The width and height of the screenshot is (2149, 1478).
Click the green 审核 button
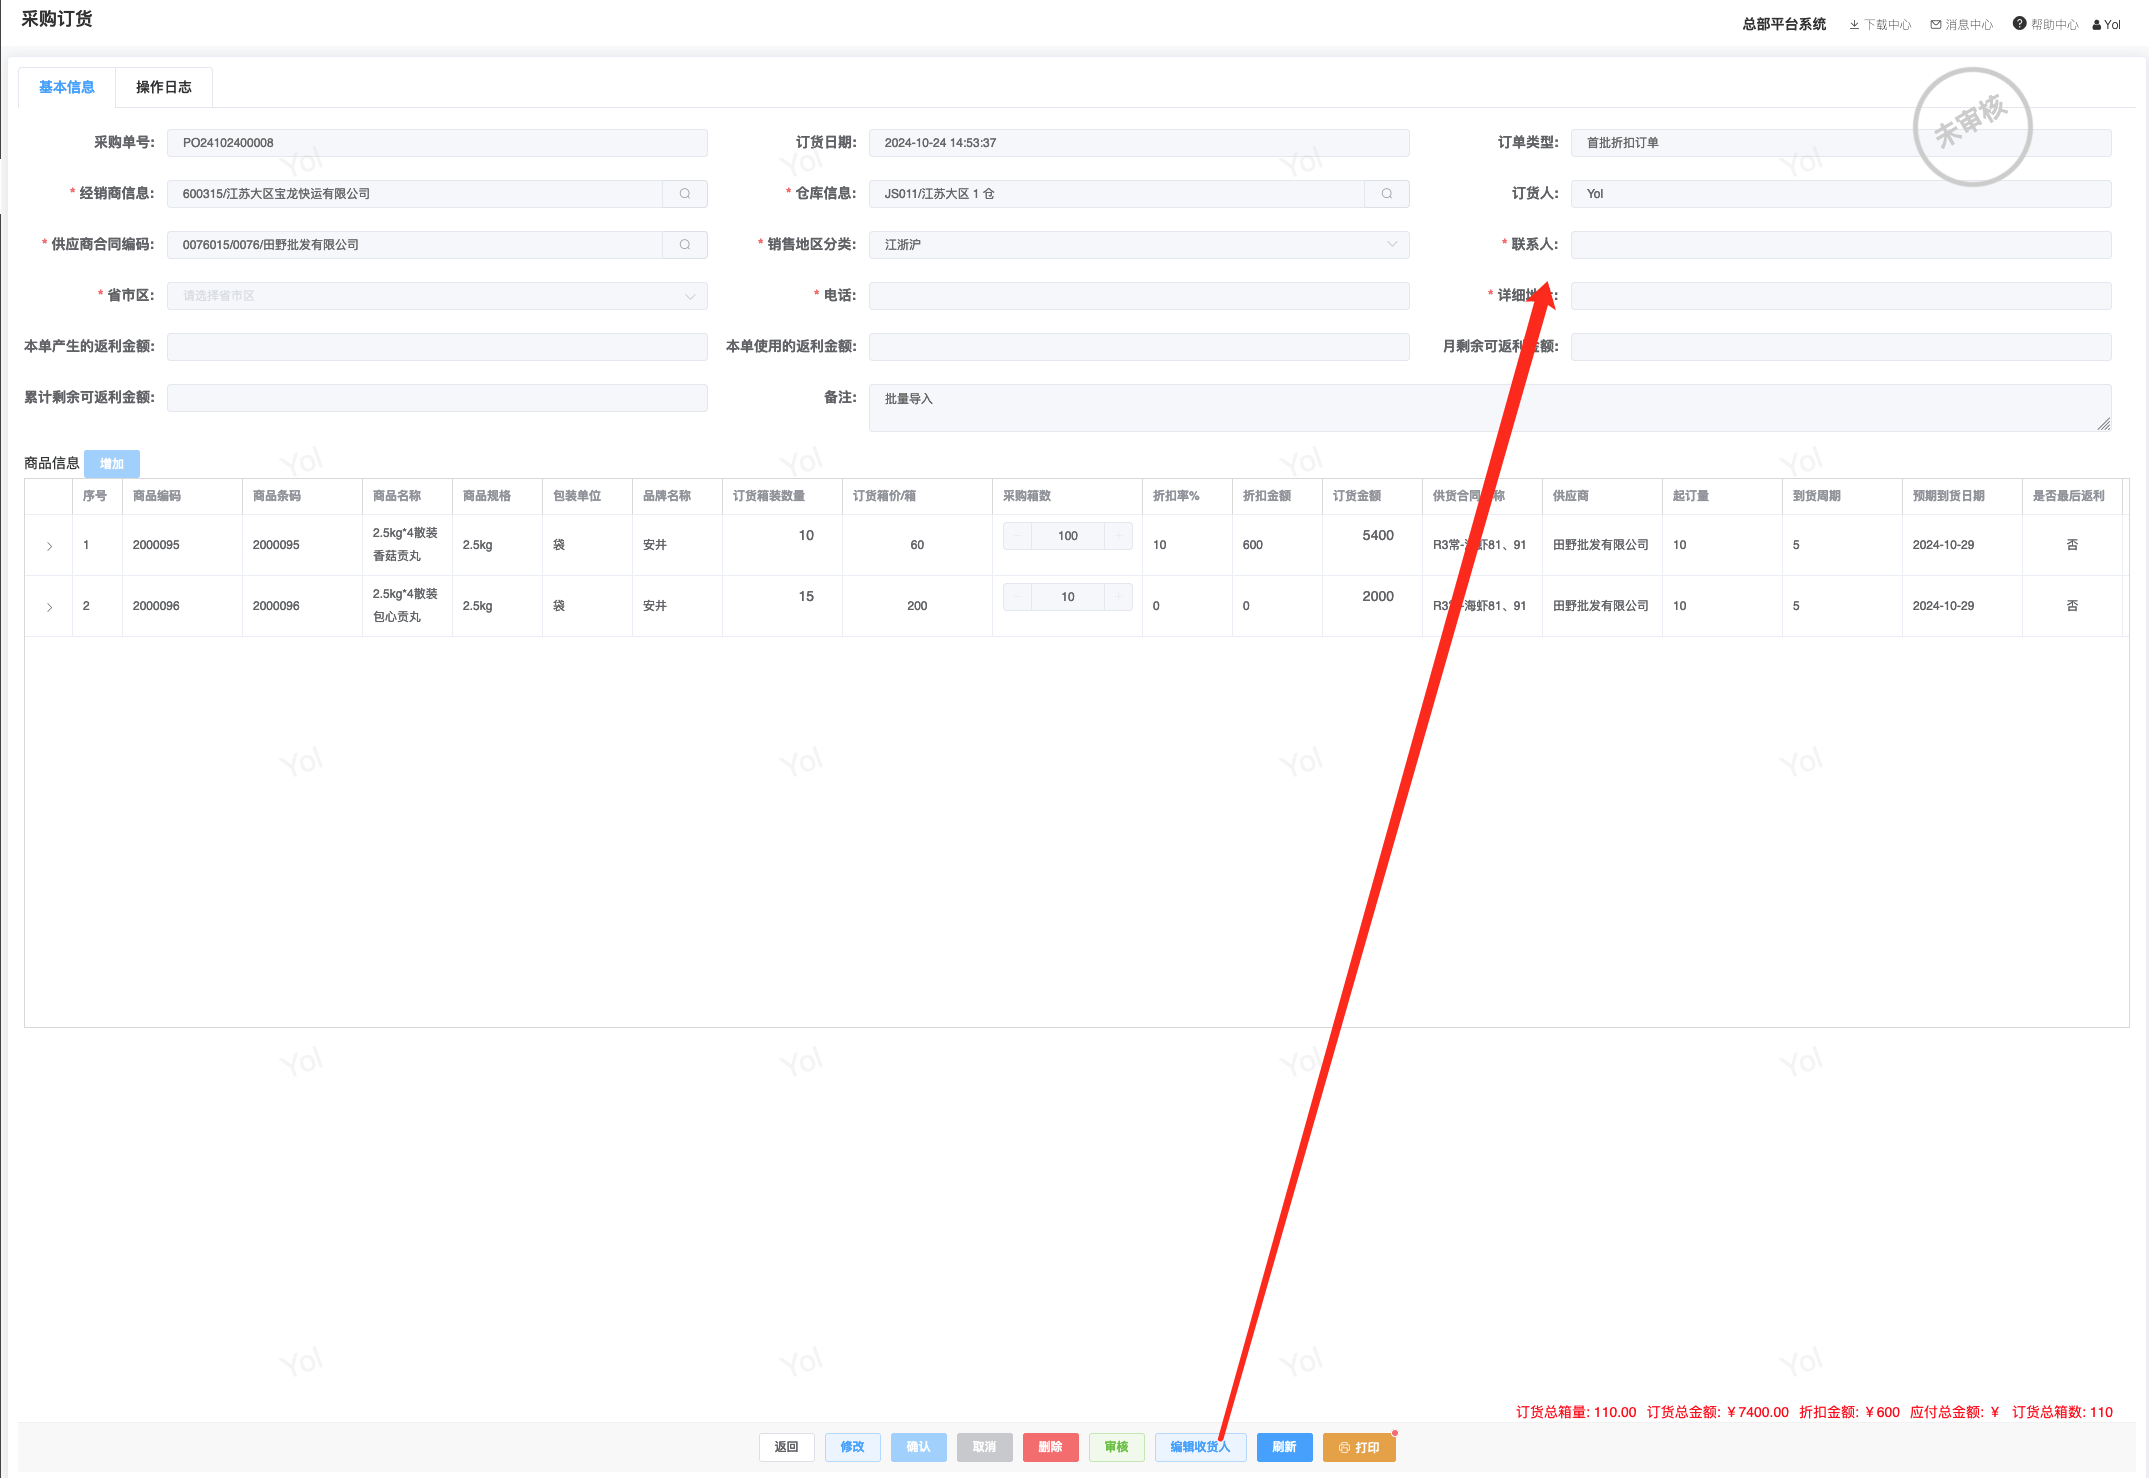1116,1447
